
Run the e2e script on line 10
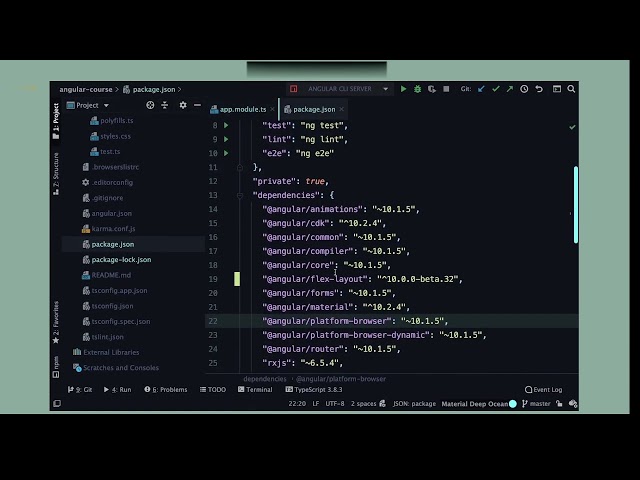(x=226, y=153)
